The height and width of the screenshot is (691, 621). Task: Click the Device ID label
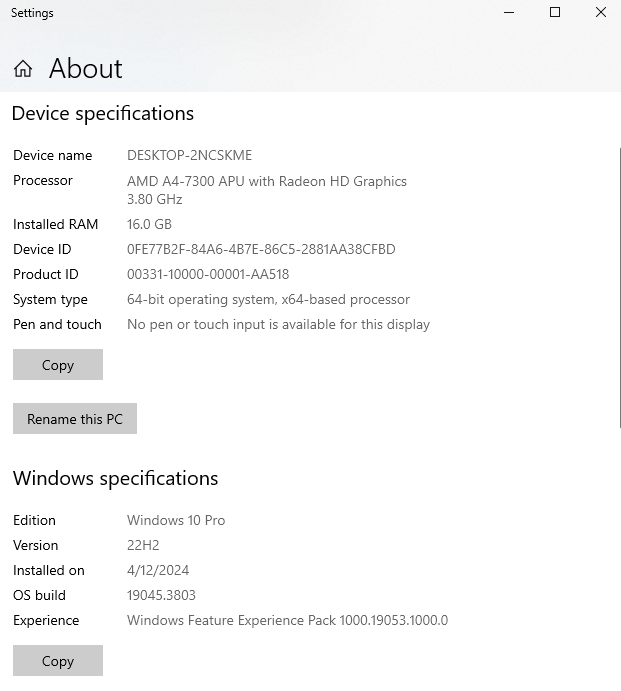click(x=42, y=249)
